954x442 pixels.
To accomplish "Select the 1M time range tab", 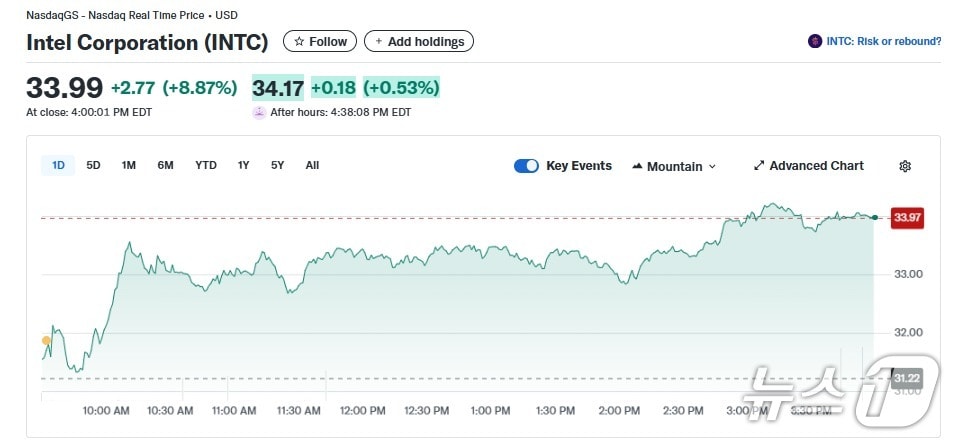I will [129, 165].
